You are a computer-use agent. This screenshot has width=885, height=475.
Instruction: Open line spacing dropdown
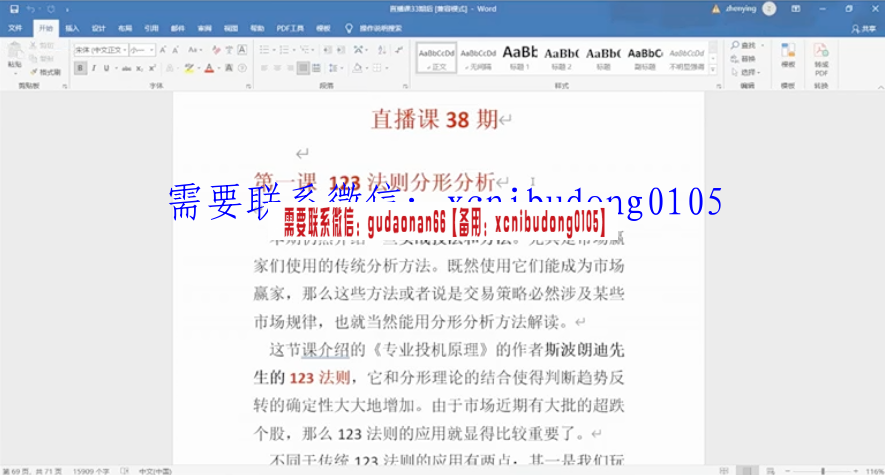[x=335, y=68]
